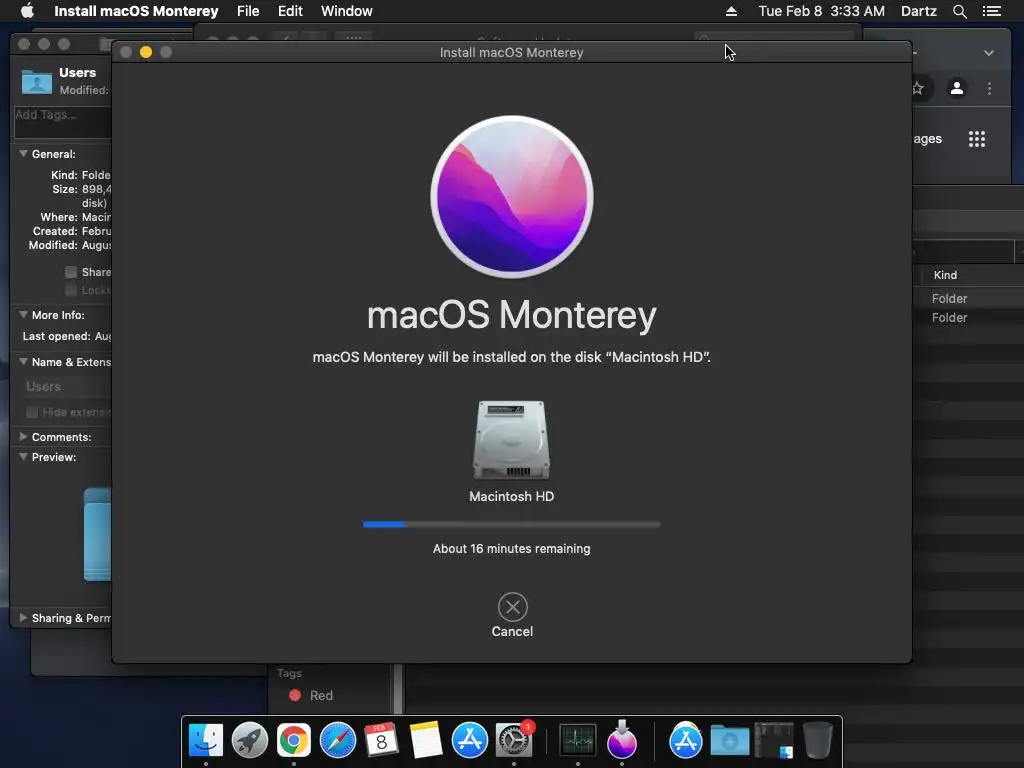Collapse the Name & Extension section
The height and width of the screenshot is (768, 1024).
[x=24, y=361]
